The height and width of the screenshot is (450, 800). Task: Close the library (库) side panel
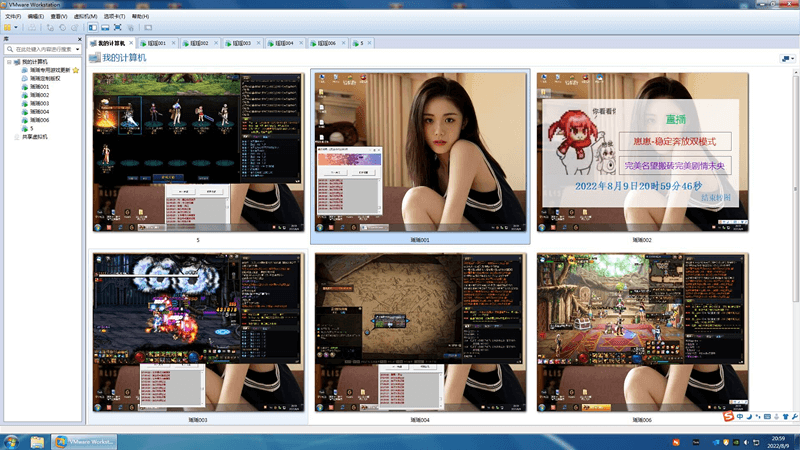pyautogui.click(x=80, y=39)
